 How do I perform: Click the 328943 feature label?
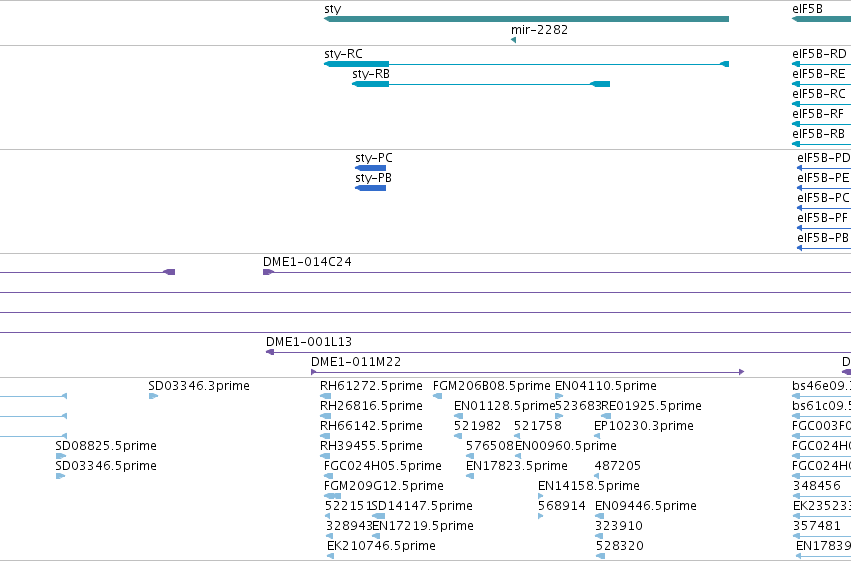[x=348, y=526]
